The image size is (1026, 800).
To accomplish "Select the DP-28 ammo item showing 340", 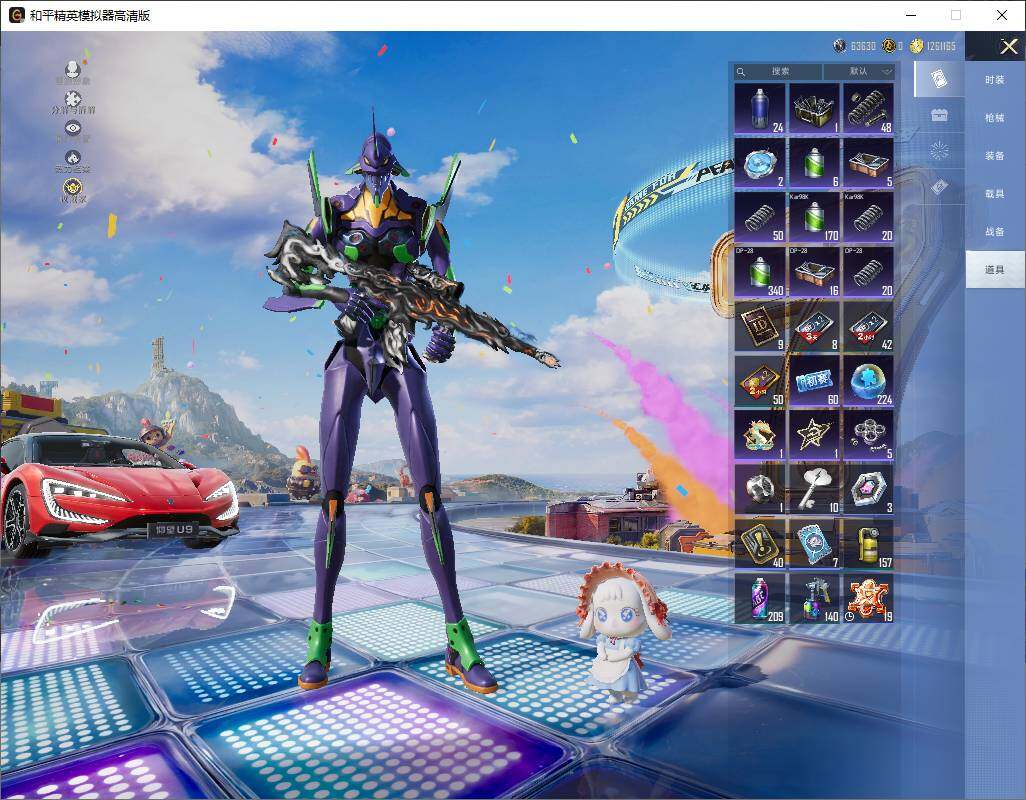I will tap(758, 273).
